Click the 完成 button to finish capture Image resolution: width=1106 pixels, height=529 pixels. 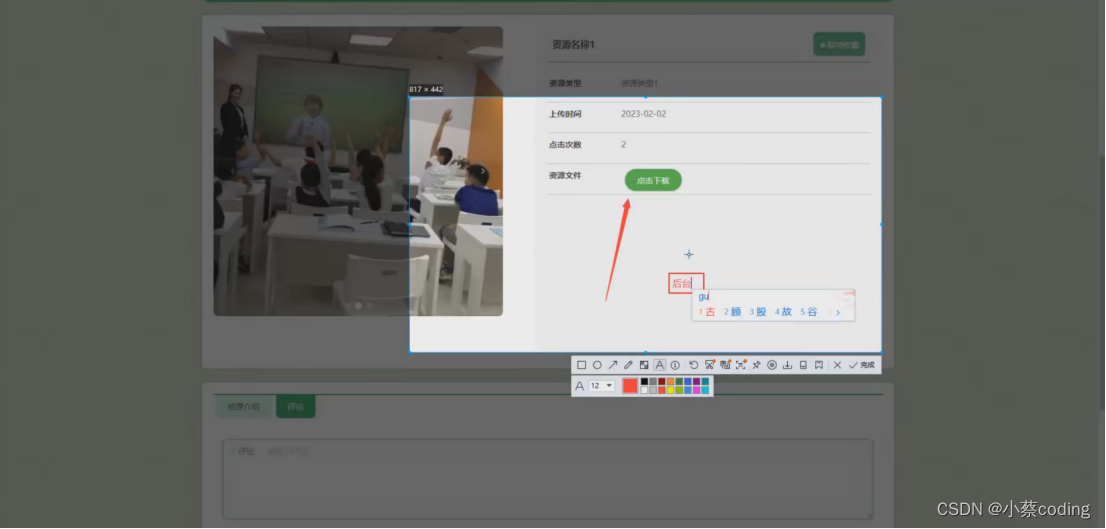point(862,365)
